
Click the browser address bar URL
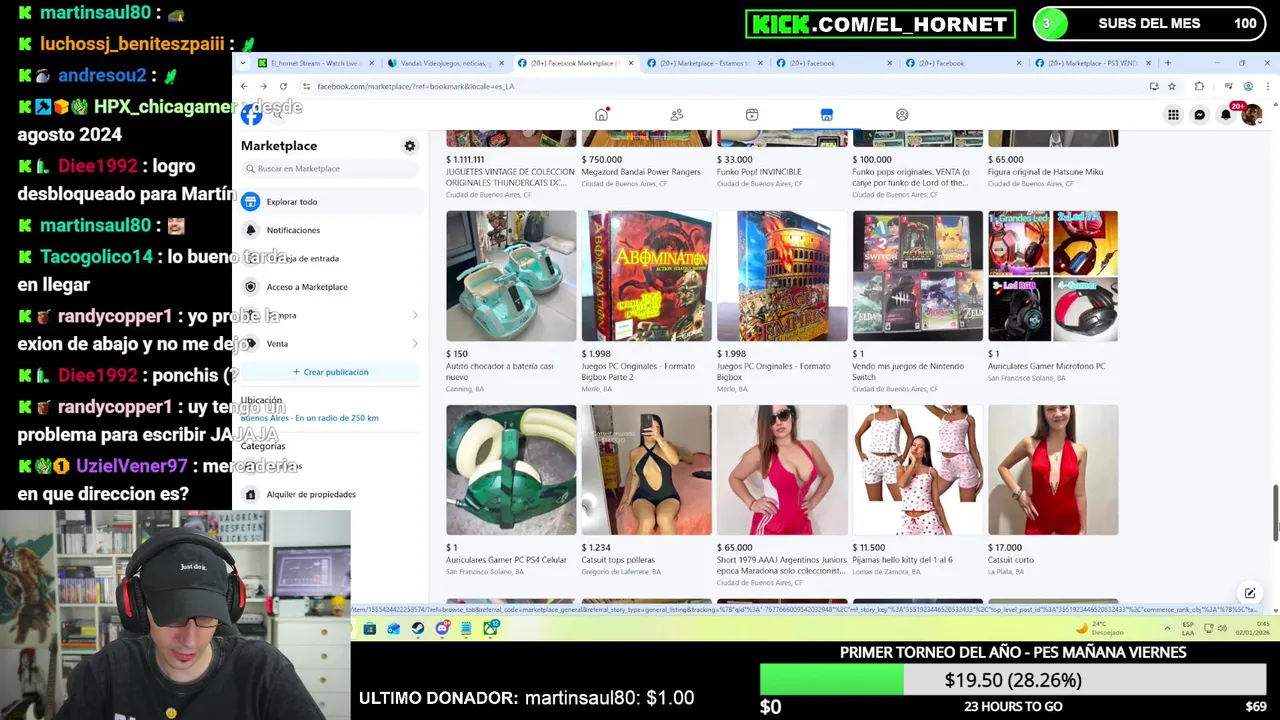(415, 86)
